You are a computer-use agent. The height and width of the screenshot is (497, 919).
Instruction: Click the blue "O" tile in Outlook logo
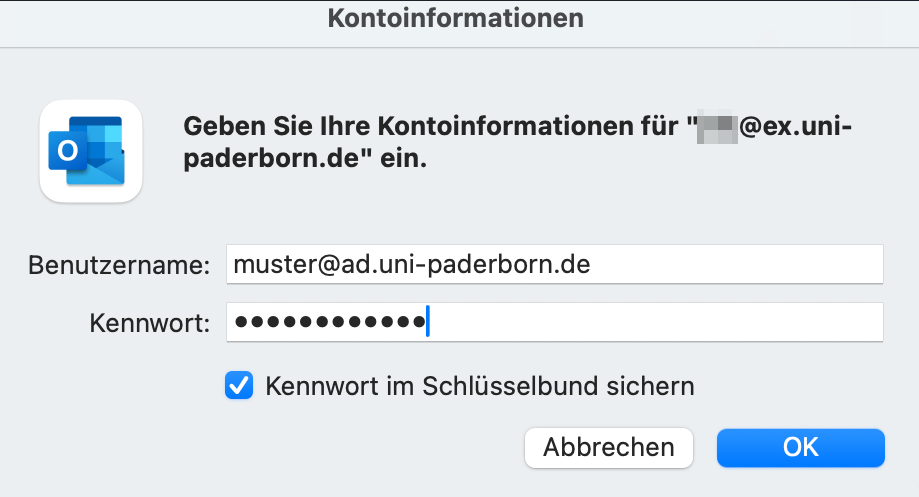70,150
